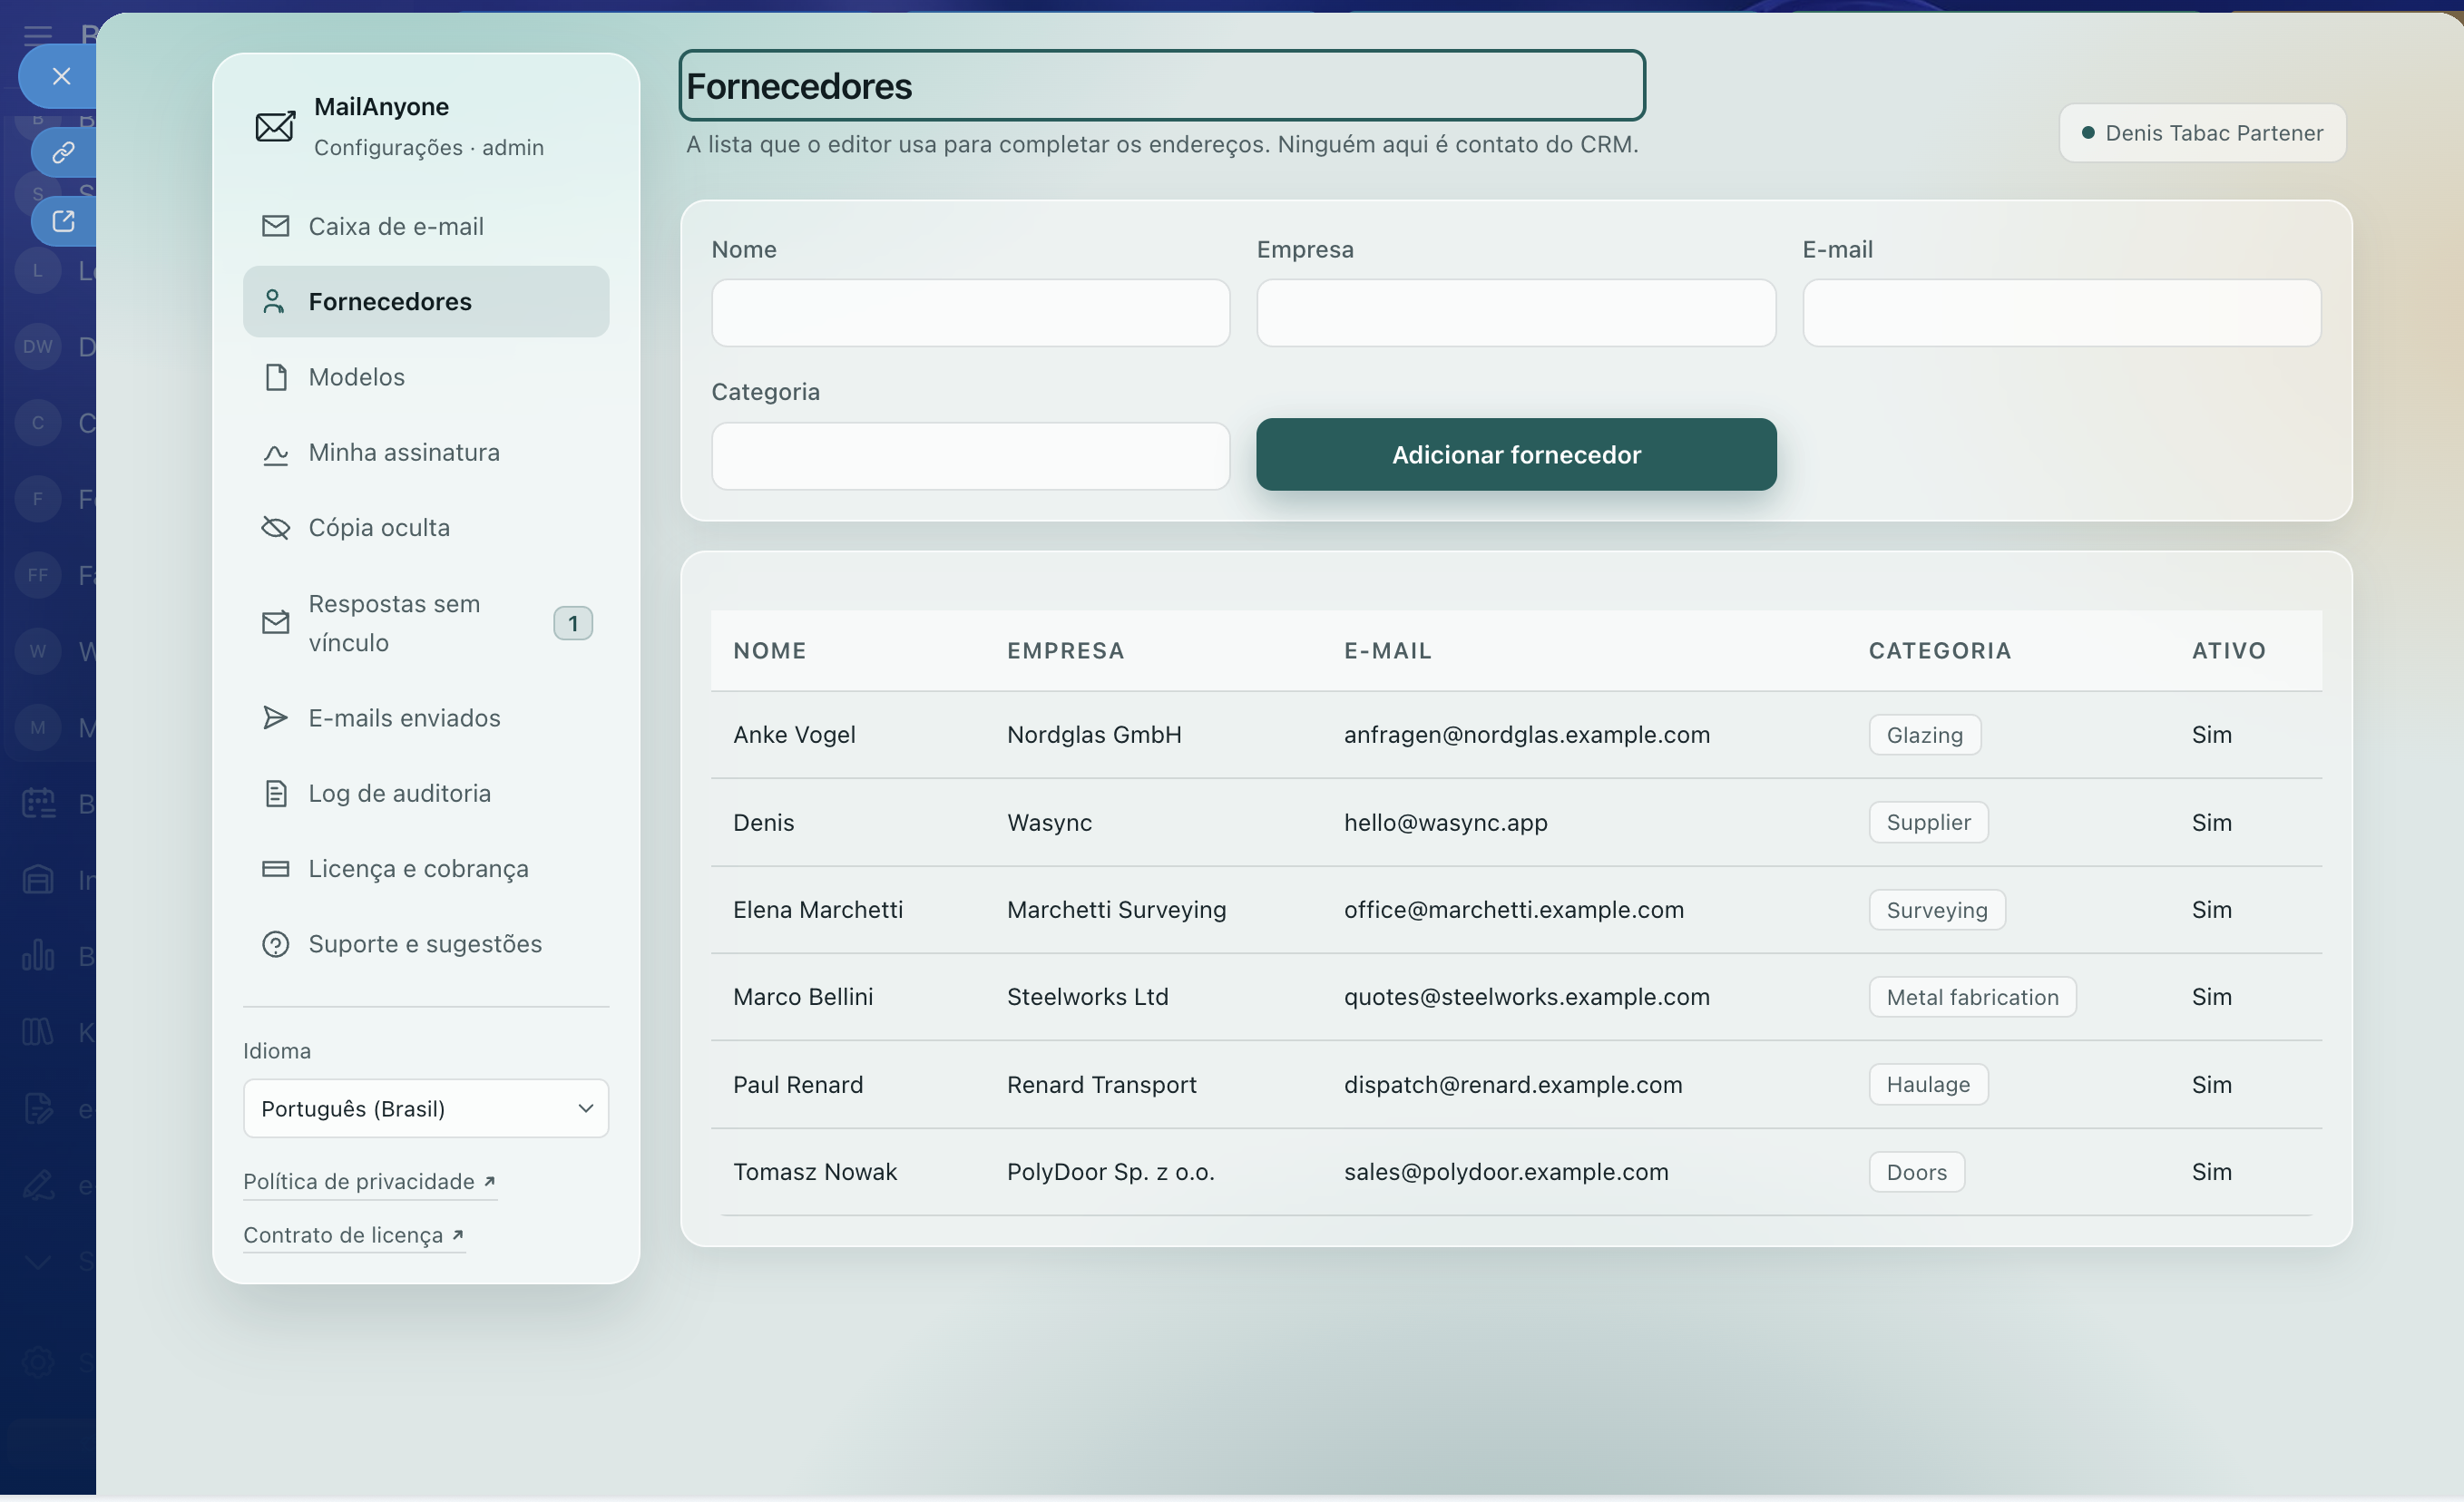Click the Metal fabrication category tag
This screenshot has height=1502, width=2464.
pyautogui.click(x=1972, y=997)
